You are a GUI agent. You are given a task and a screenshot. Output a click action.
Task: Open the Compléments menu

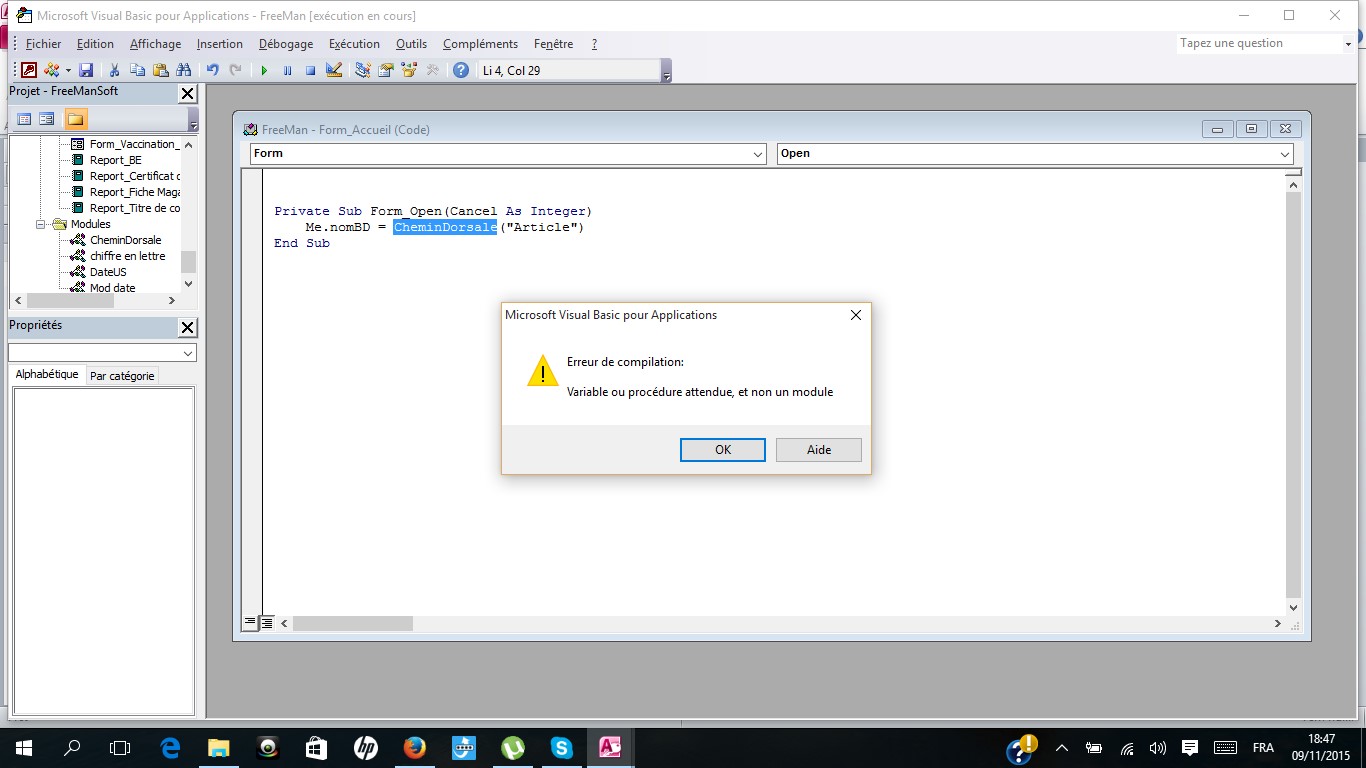(480, 44)
